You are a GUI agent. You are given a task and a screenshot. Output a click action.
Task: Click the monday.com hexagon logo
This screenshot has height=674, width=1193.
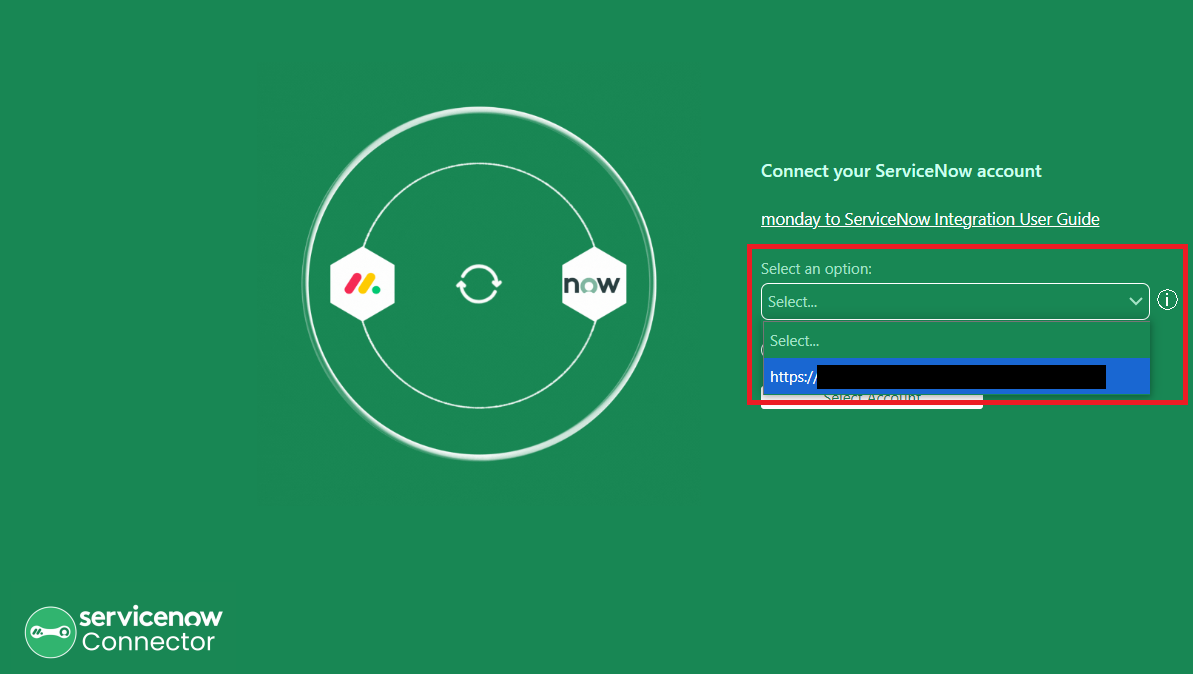[x=362, y=285]
